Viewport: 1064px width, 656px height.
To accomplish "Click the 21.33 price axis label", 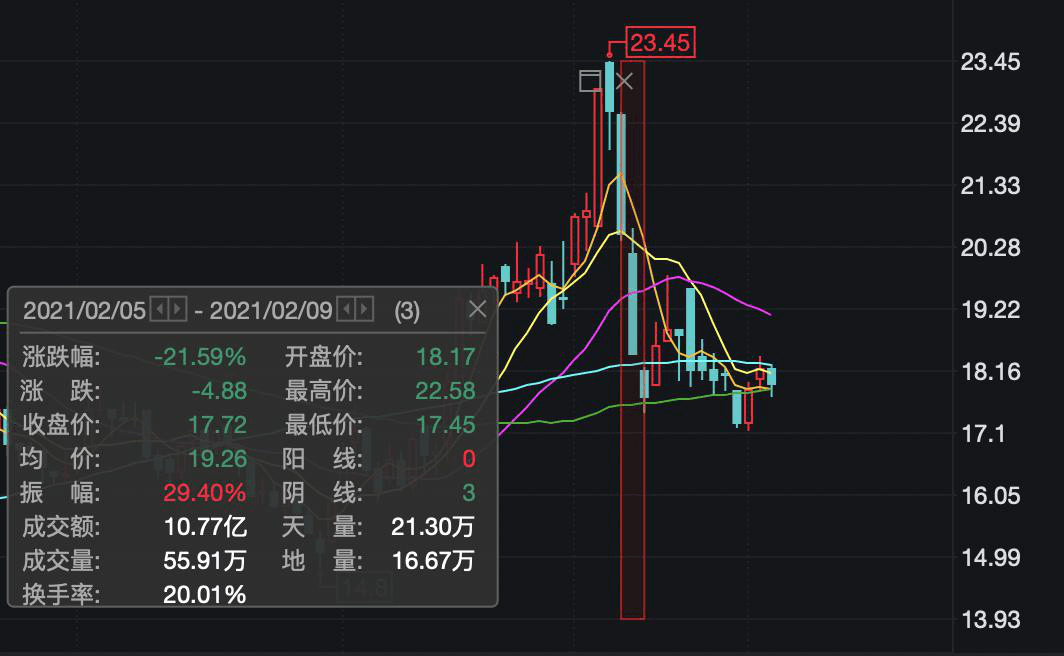I will 990,186.
